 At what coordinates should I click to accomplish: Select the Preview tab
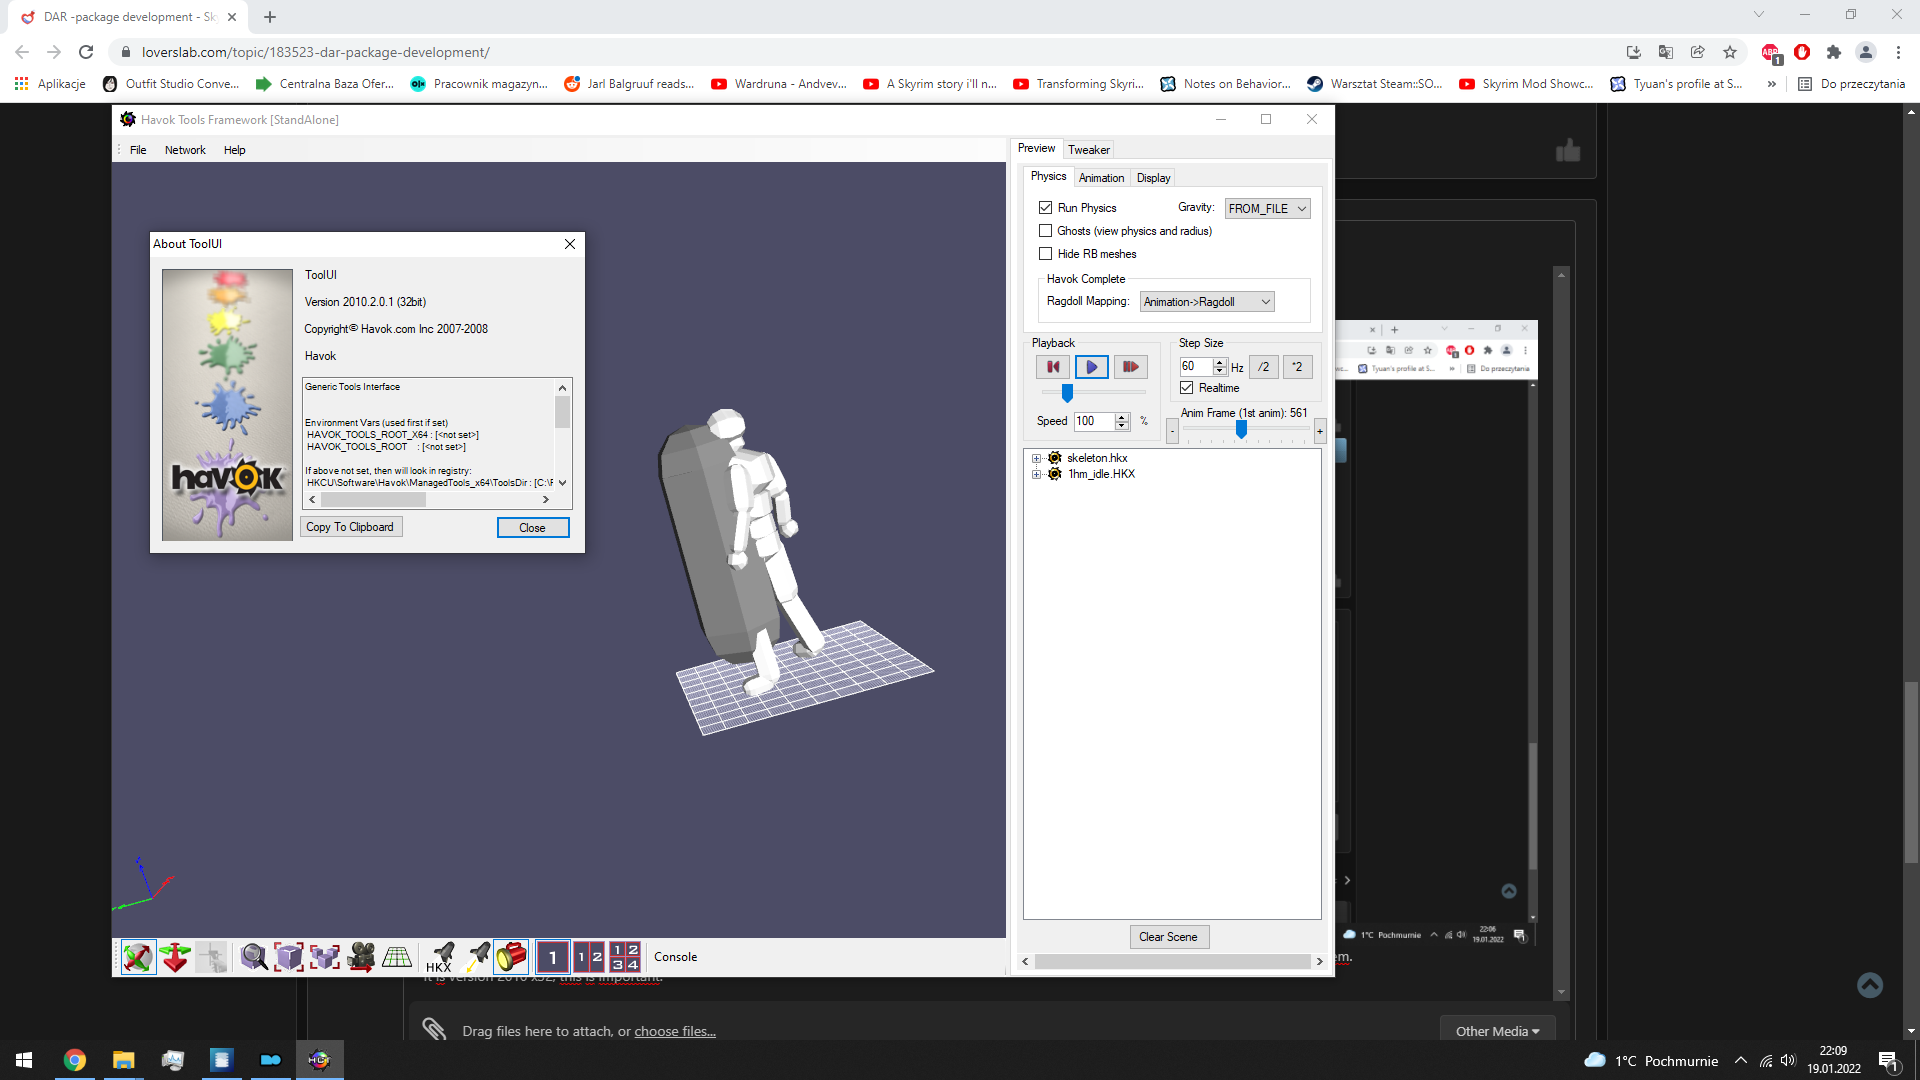1036,148
